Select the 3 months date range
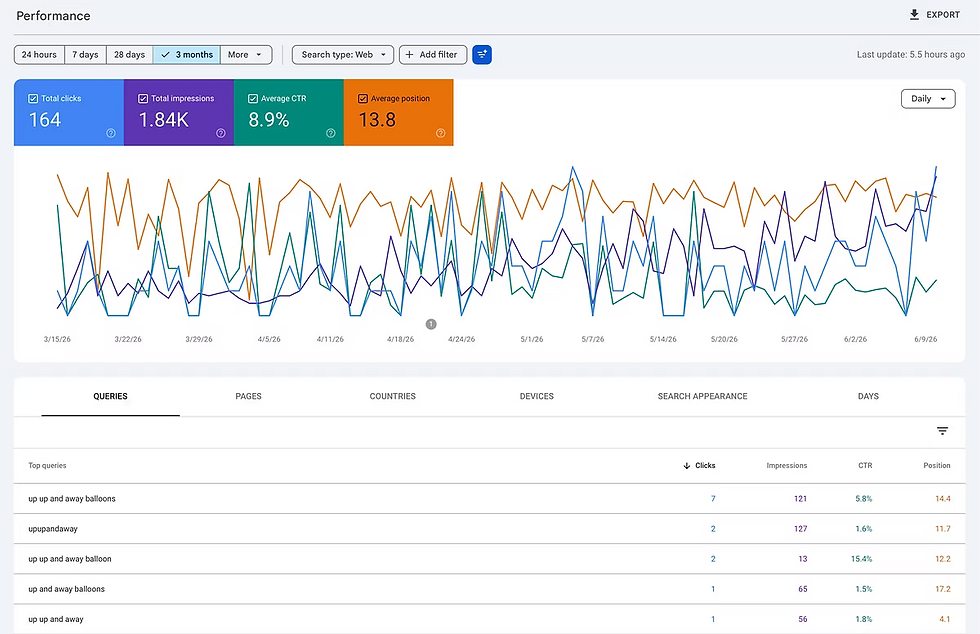The image size is (980, 634). pos(187,54)
